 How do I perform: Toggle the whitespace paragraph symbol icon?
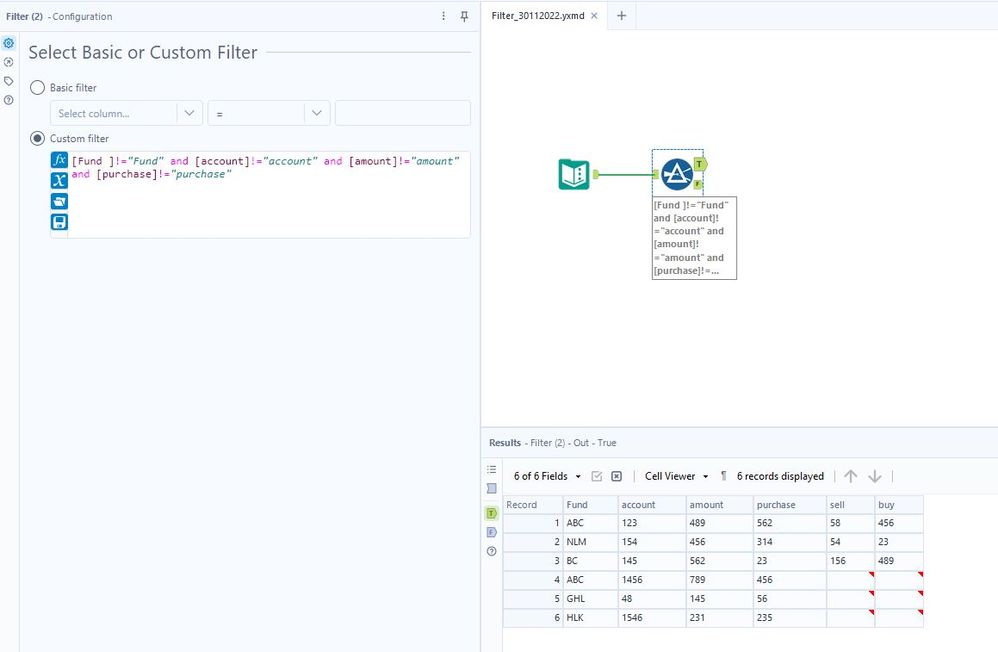(723, 476)
